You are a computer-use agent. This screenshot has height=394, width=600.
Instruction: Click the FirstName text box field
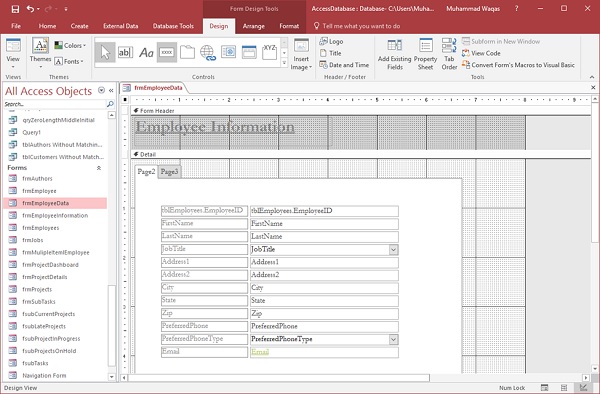(x=324, y=224)
